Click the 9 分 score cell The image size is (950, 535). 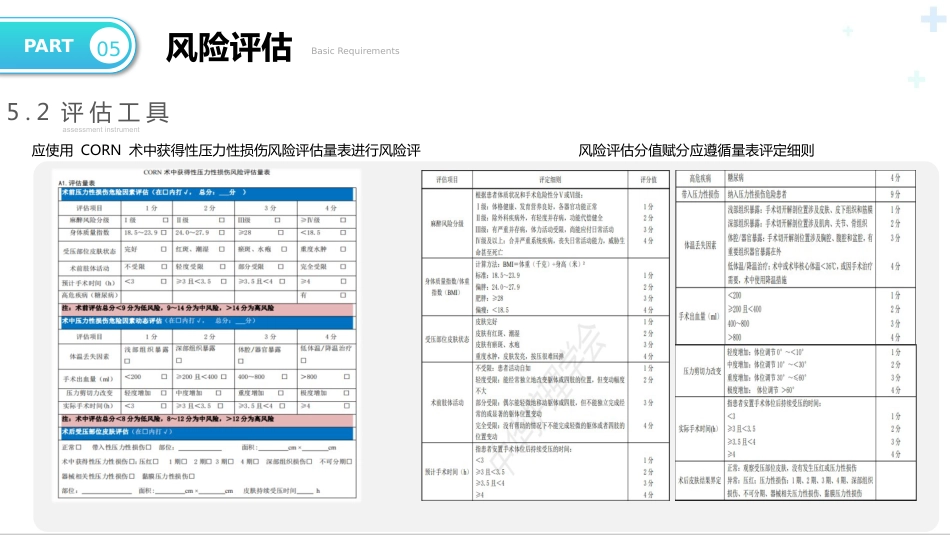point(895,194)
